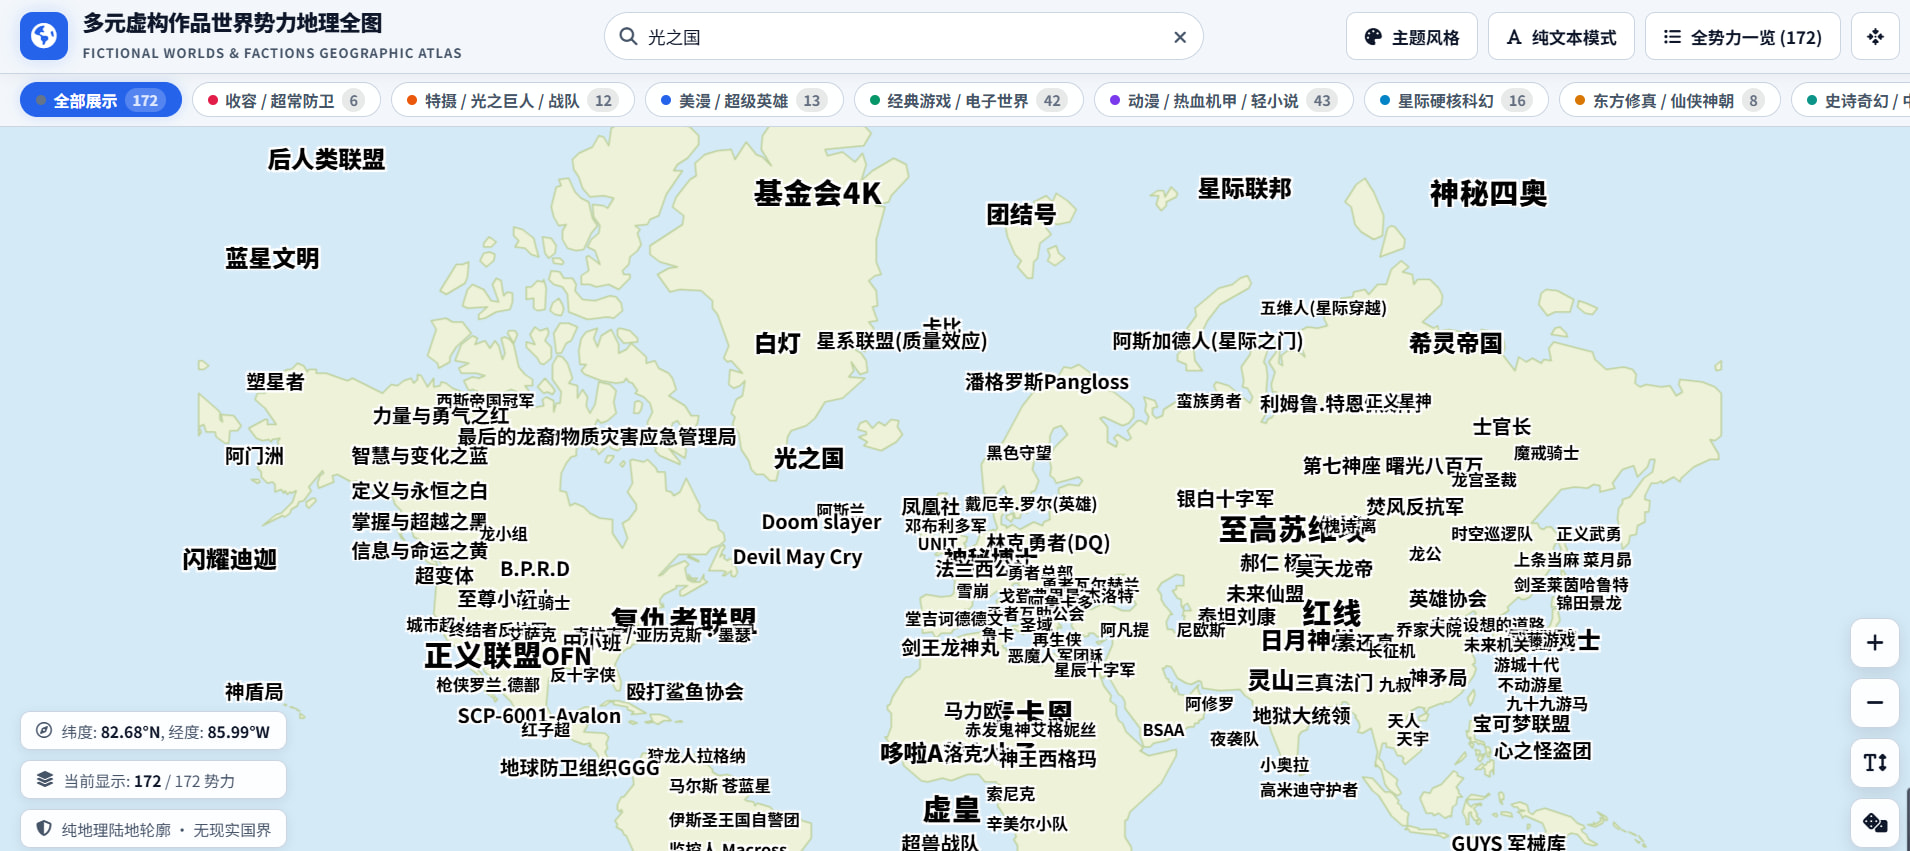Open the 主题风格 theme menu
The width and height of the screenshot is (1910, 851).
pyautogui.click(x=1411, y=37)
